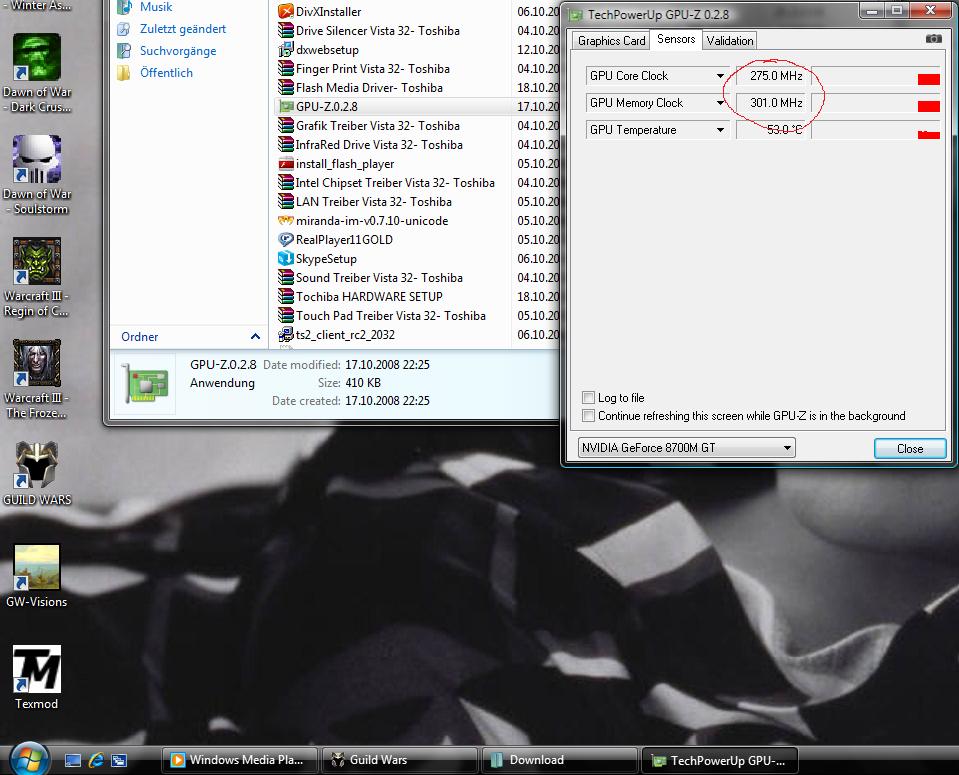
Task: Select Finger Print Vista 32- Toshiba file
Action: point(372,69)
